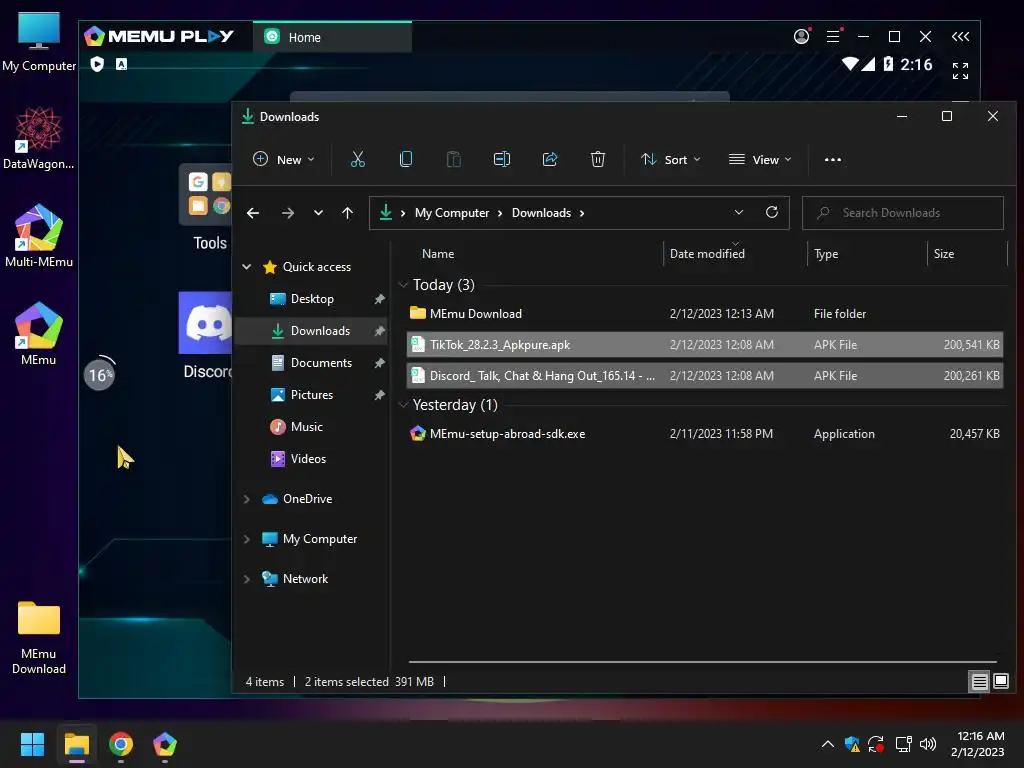Click My Computer in address breadcrumb
This screenshot has height=768, width=1024.
tap(452, 213)
